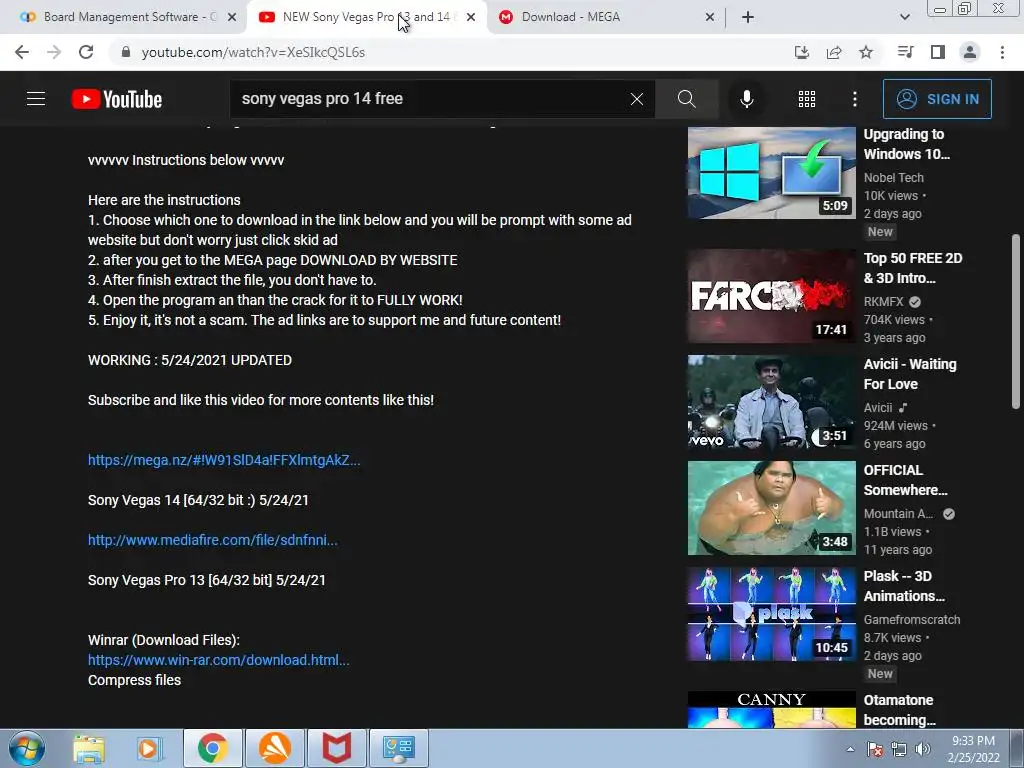The width and height of the screenshot is (1024, 768).
Task: Launch media player from taskbar
Action: click(151, 748)
